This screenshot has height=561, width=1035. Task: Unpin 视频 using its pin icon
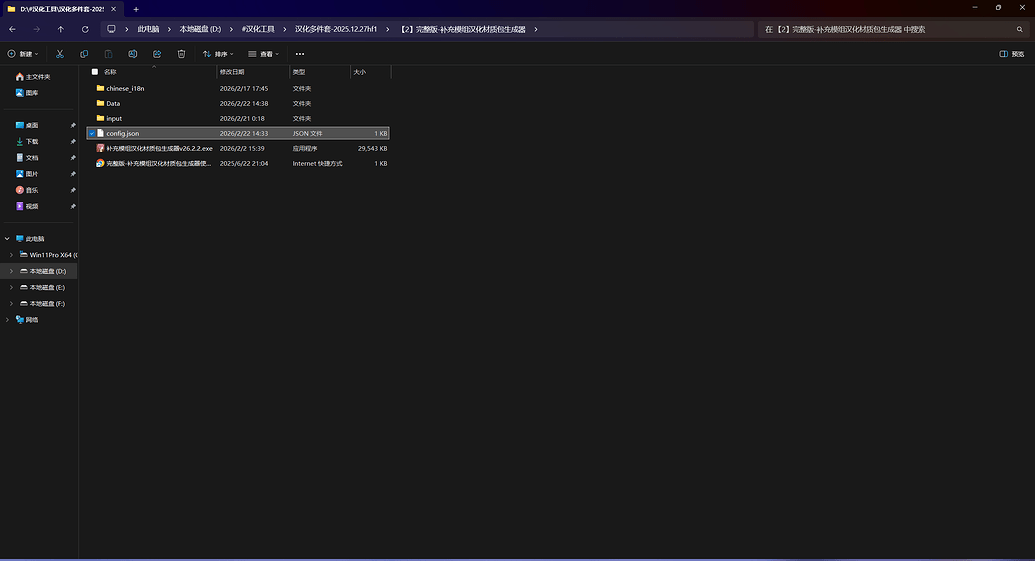73,206
